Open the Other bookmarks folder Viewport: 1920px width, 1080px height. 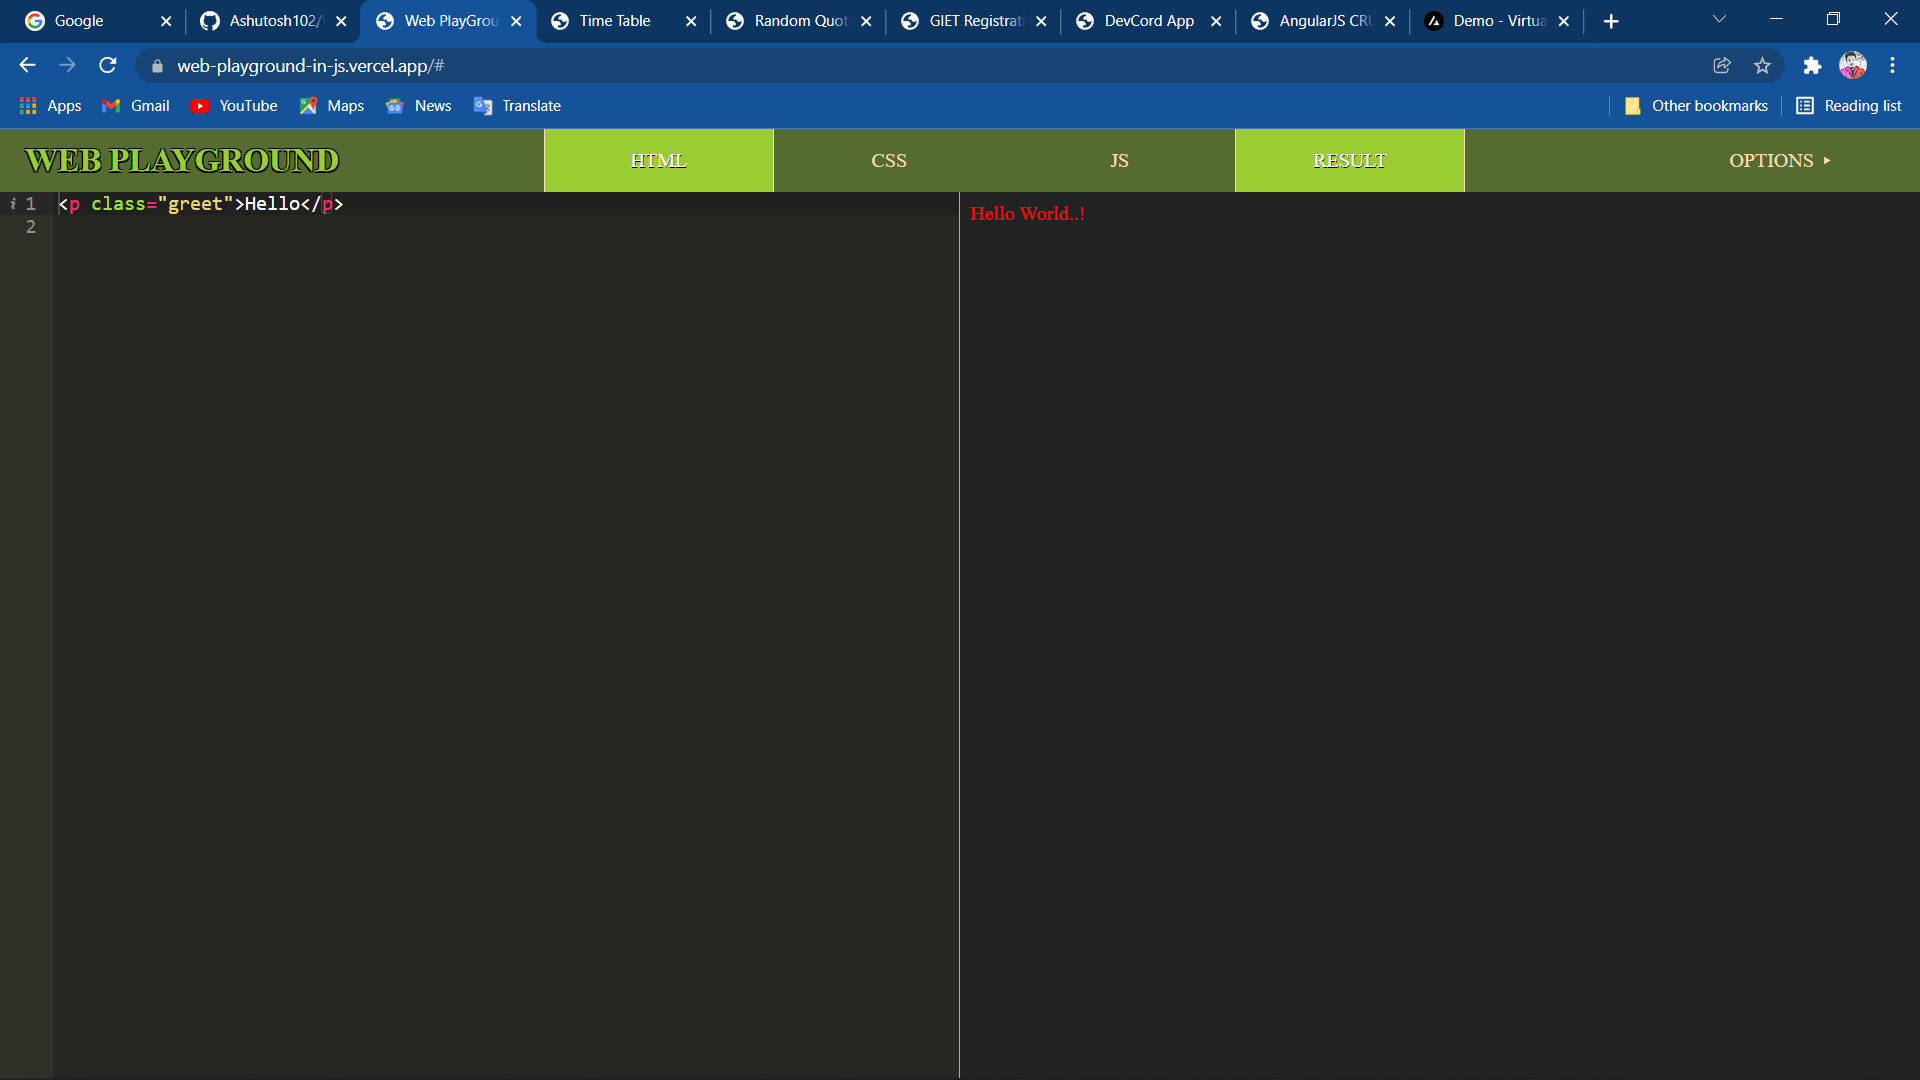1696,106
